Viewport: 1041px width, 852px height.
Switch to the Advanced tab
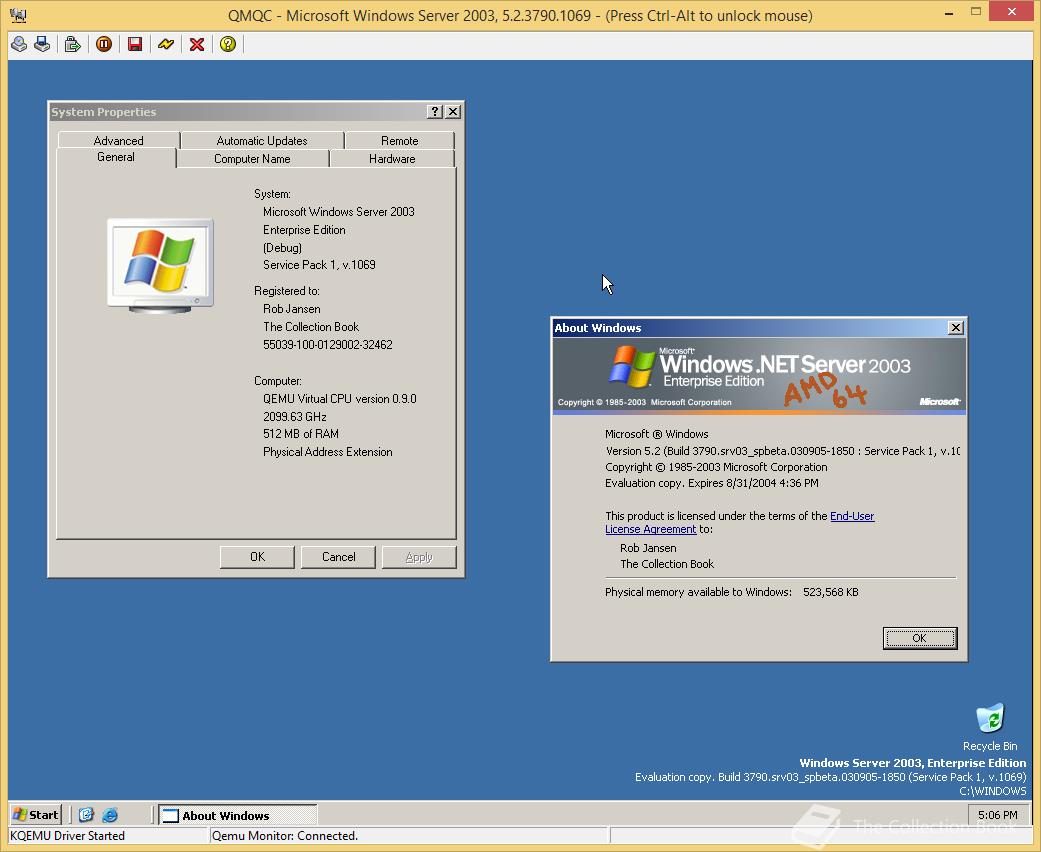tap(118, 140)
